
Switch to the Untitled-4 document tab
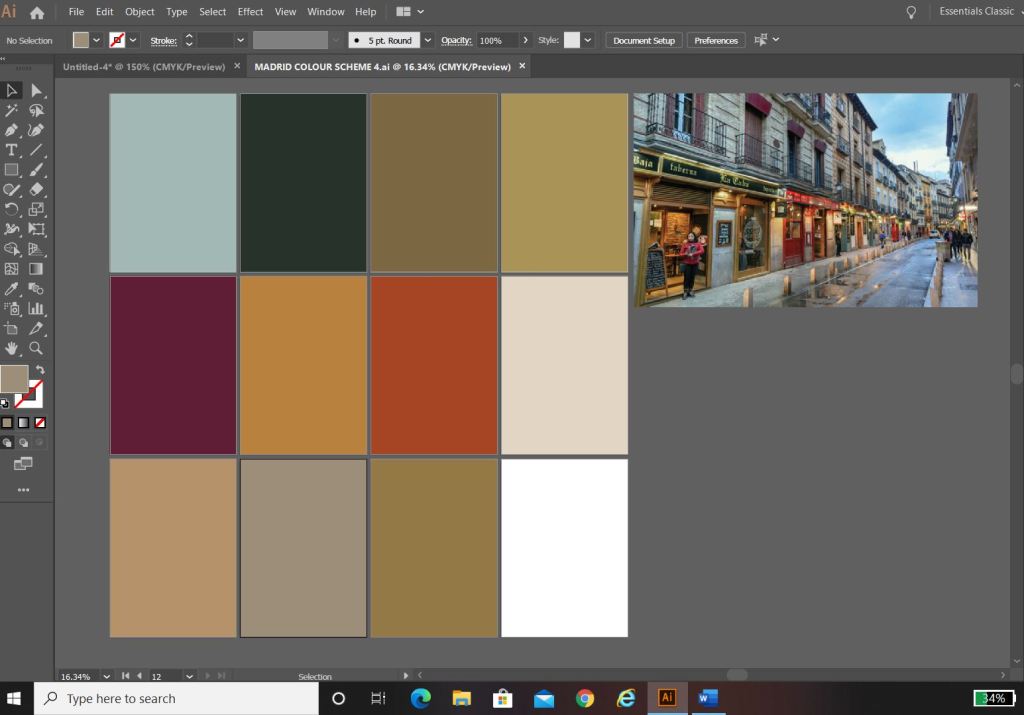click(x=144, y=67)
